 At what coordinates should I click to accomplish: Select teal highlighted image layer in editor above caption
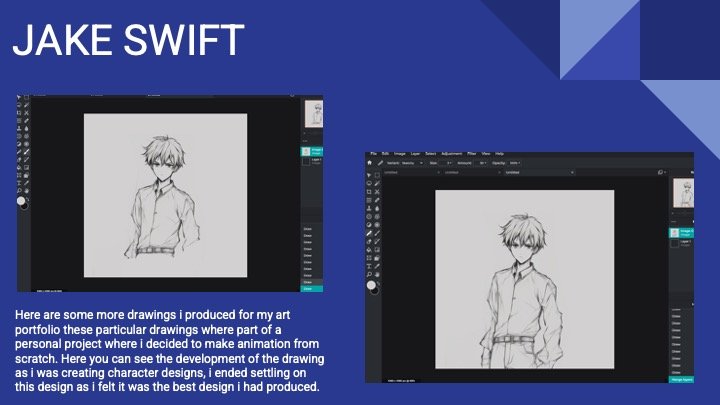coord(312,151)
